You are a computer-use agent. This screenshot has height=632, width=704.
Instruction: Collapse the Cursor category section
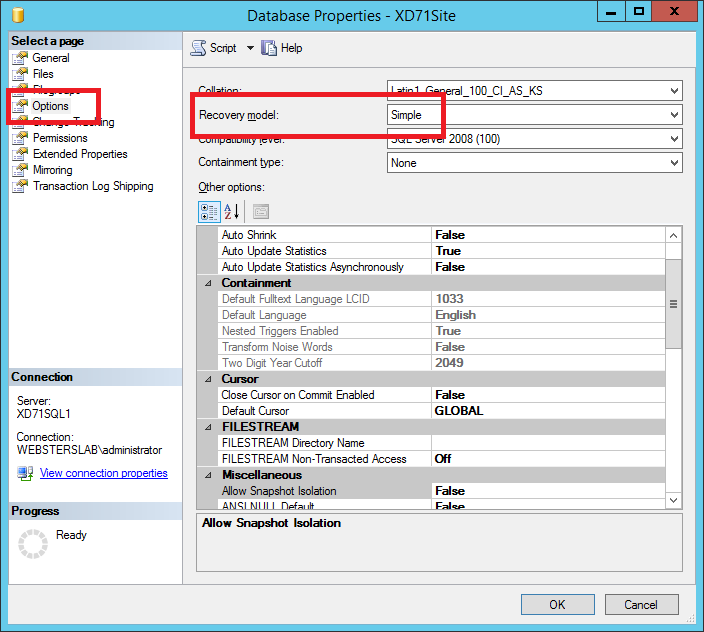tap(208, 379)
